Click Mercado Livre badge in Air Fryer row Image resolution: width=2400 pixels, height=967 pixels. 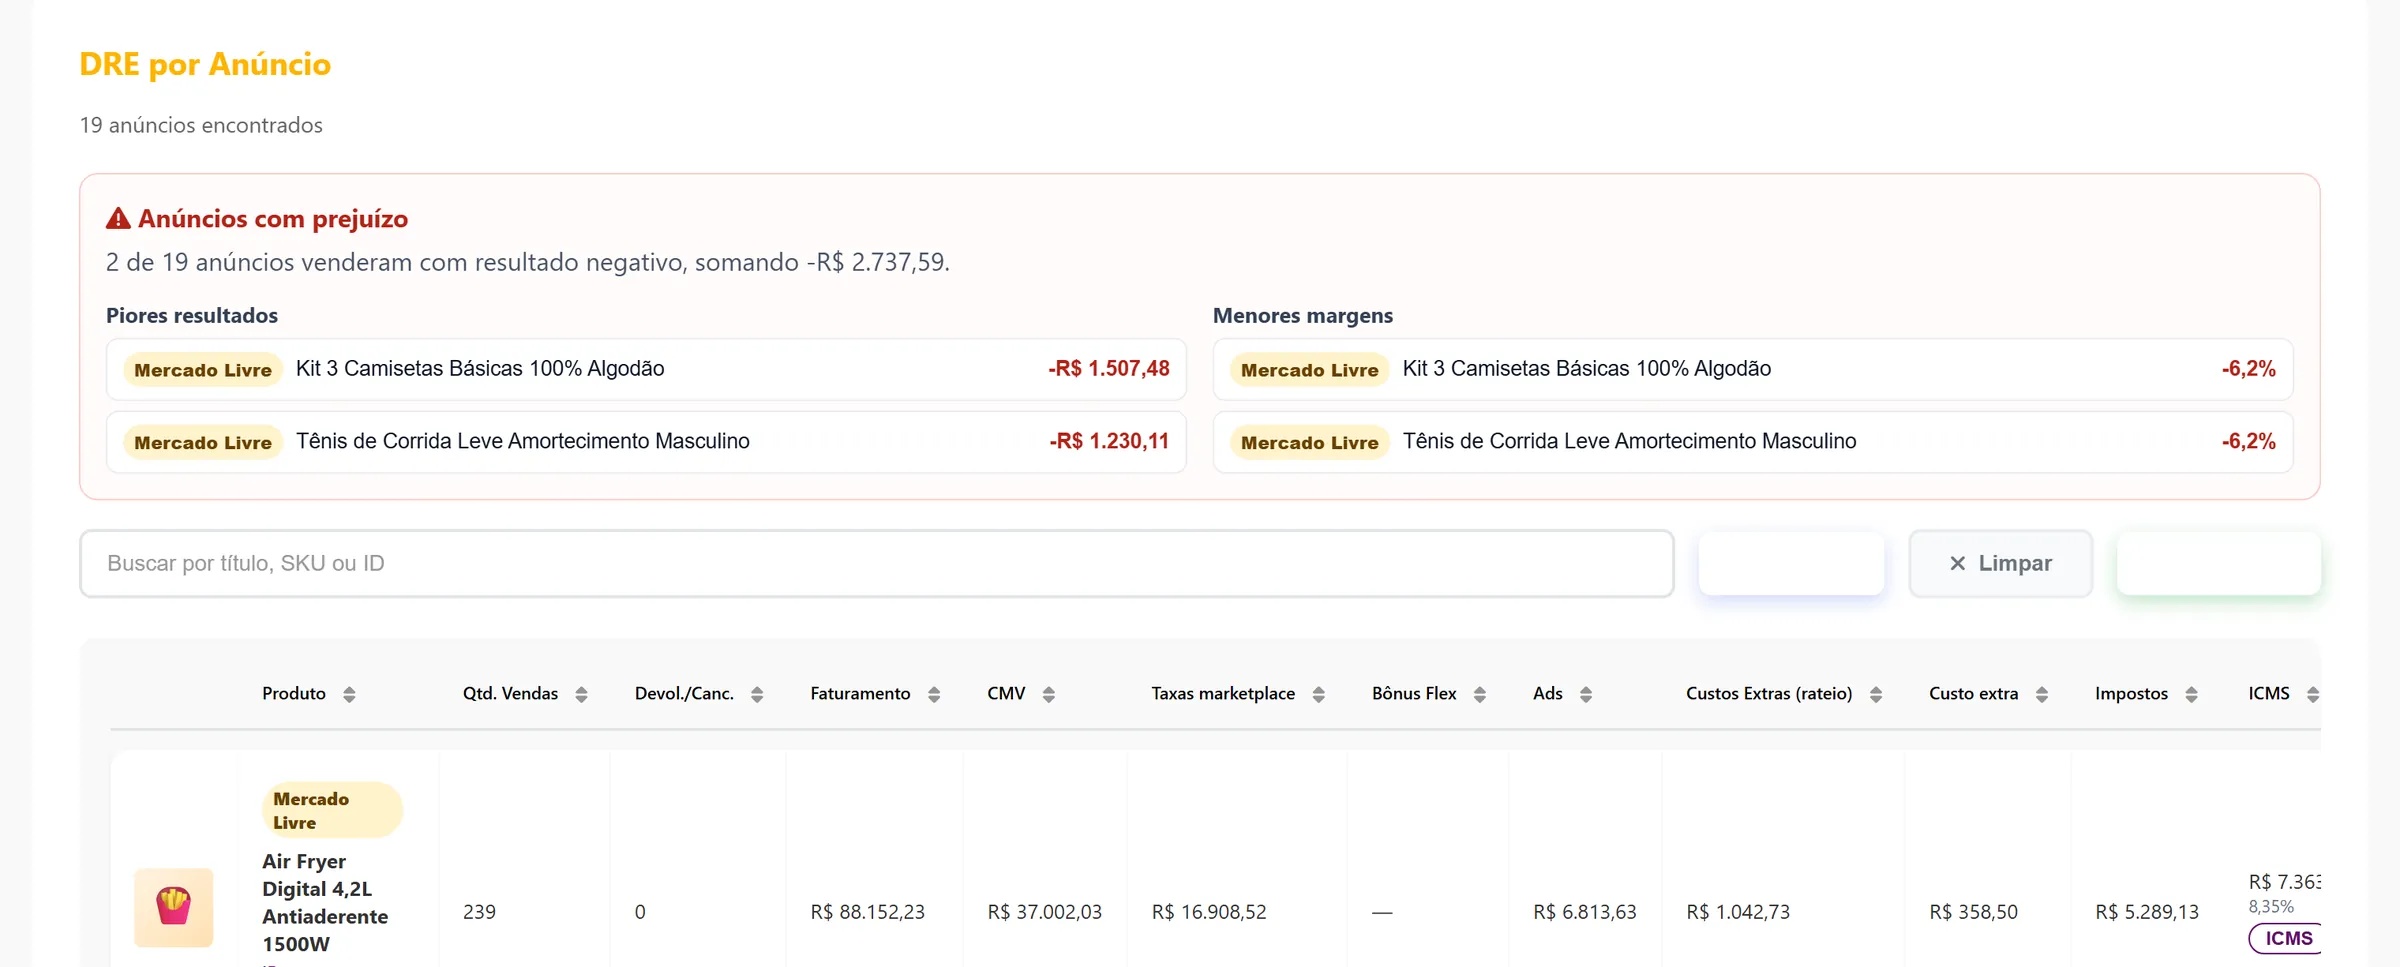point(332,811)
